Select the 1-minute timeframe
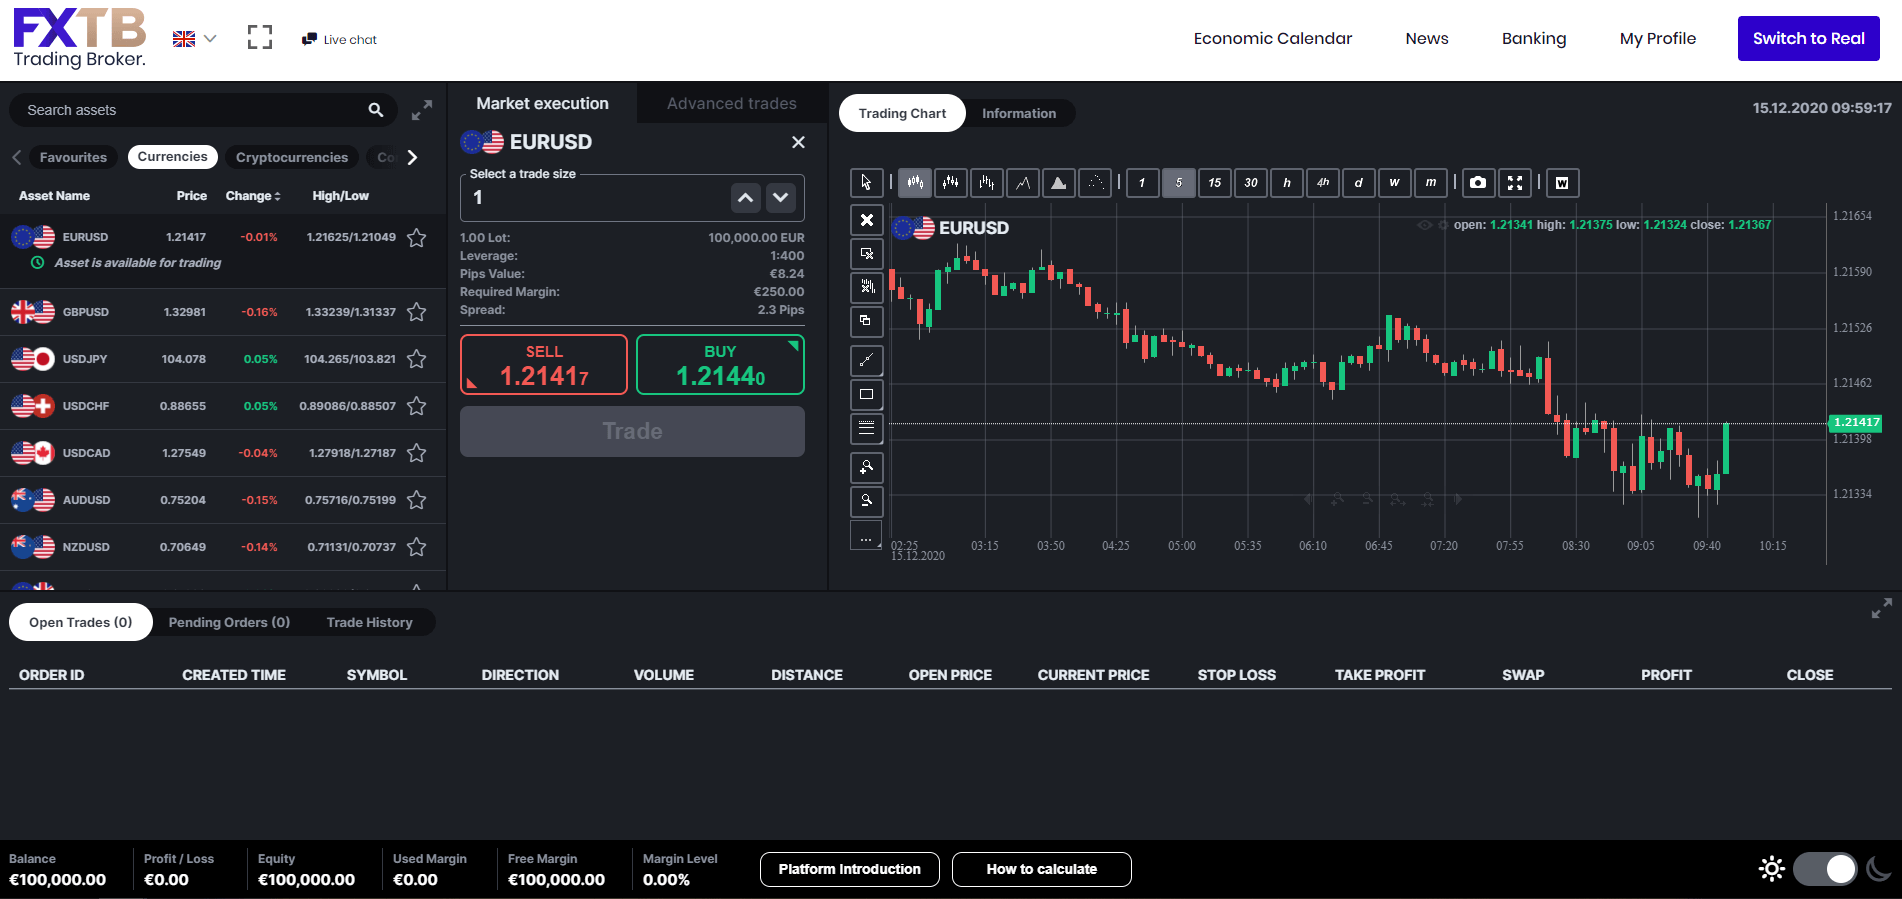The height and width of the screenshot is (899, 1902). (1142, 183)
